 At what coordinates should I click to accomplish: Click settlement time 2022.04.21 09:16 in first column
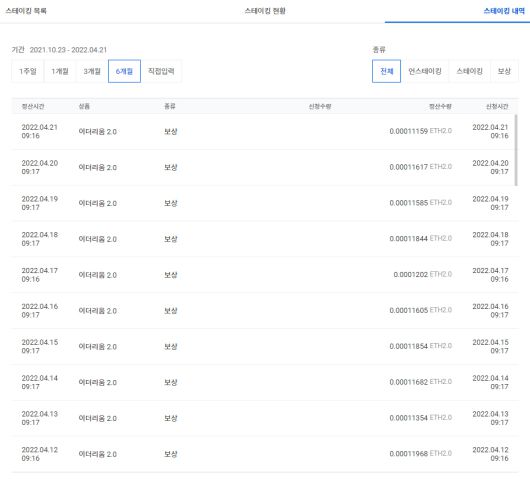tap(40, 131)
